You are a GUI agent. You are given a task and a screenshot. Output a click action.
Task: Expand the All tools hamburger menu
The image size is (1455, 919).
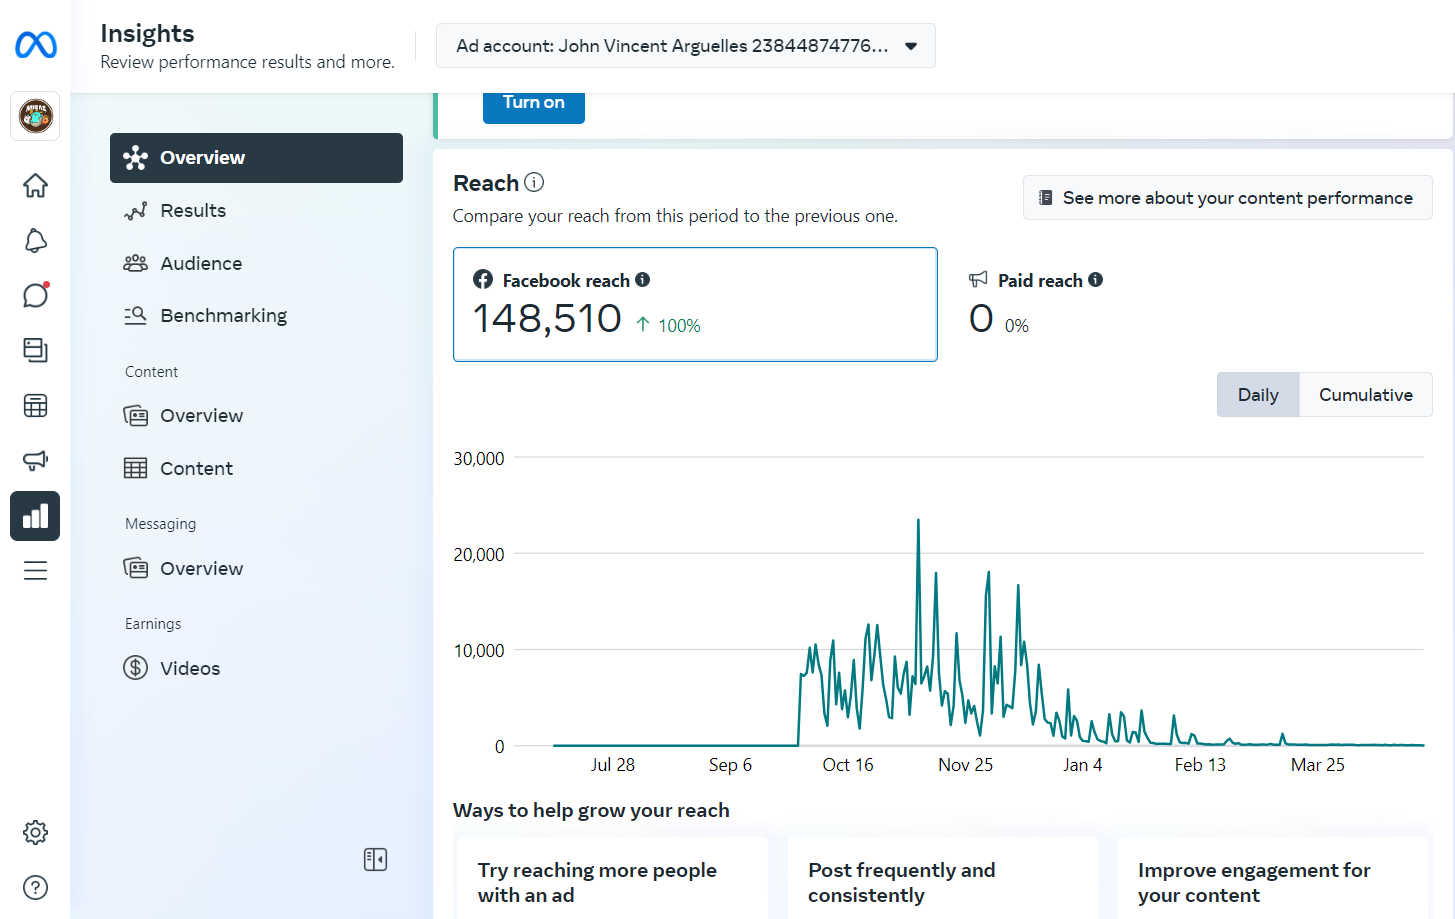point(35,571)
